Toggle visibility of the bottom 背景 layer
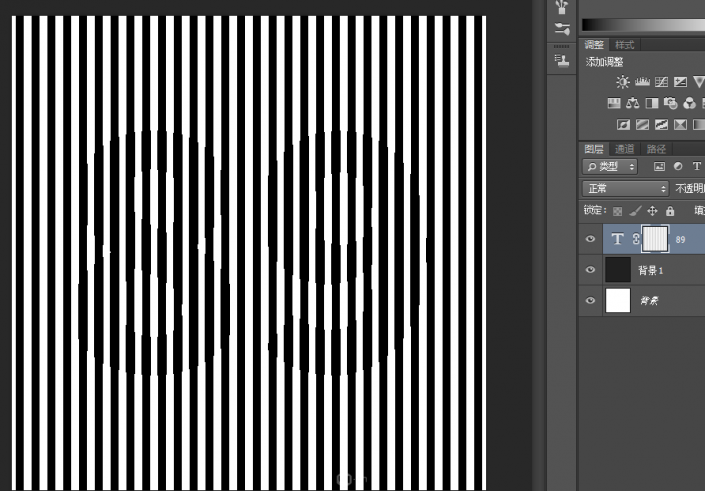Image resolution: width=705 pixels, height=491 pixels. tap(590, 300)
